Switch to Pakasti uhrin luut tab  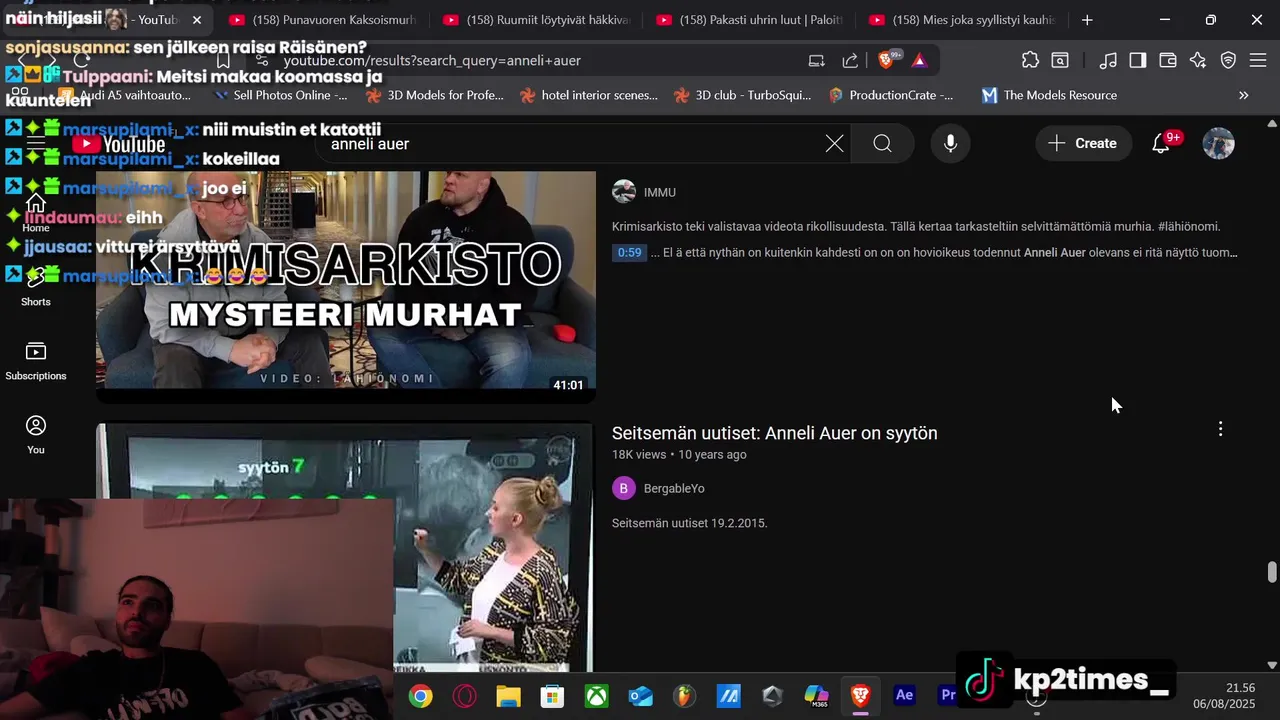click(x=750, y=20)
